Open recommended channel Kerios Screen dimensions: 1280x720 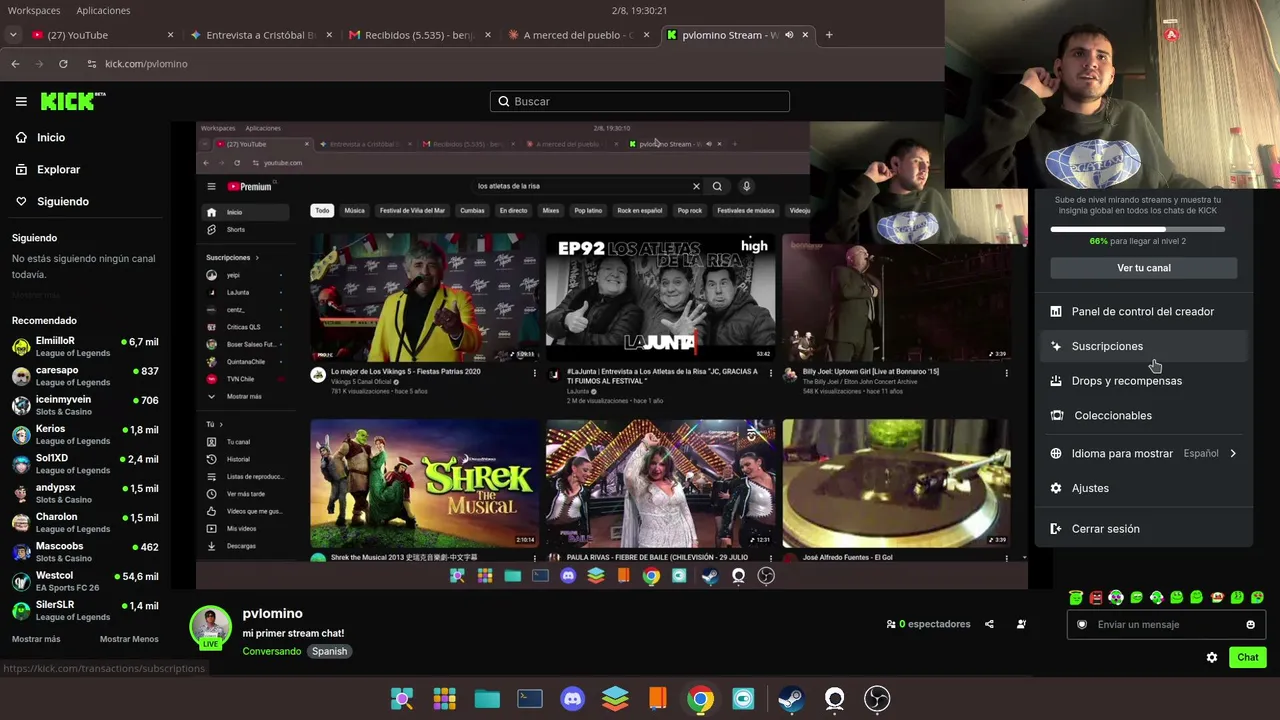(x=85, y=434)
